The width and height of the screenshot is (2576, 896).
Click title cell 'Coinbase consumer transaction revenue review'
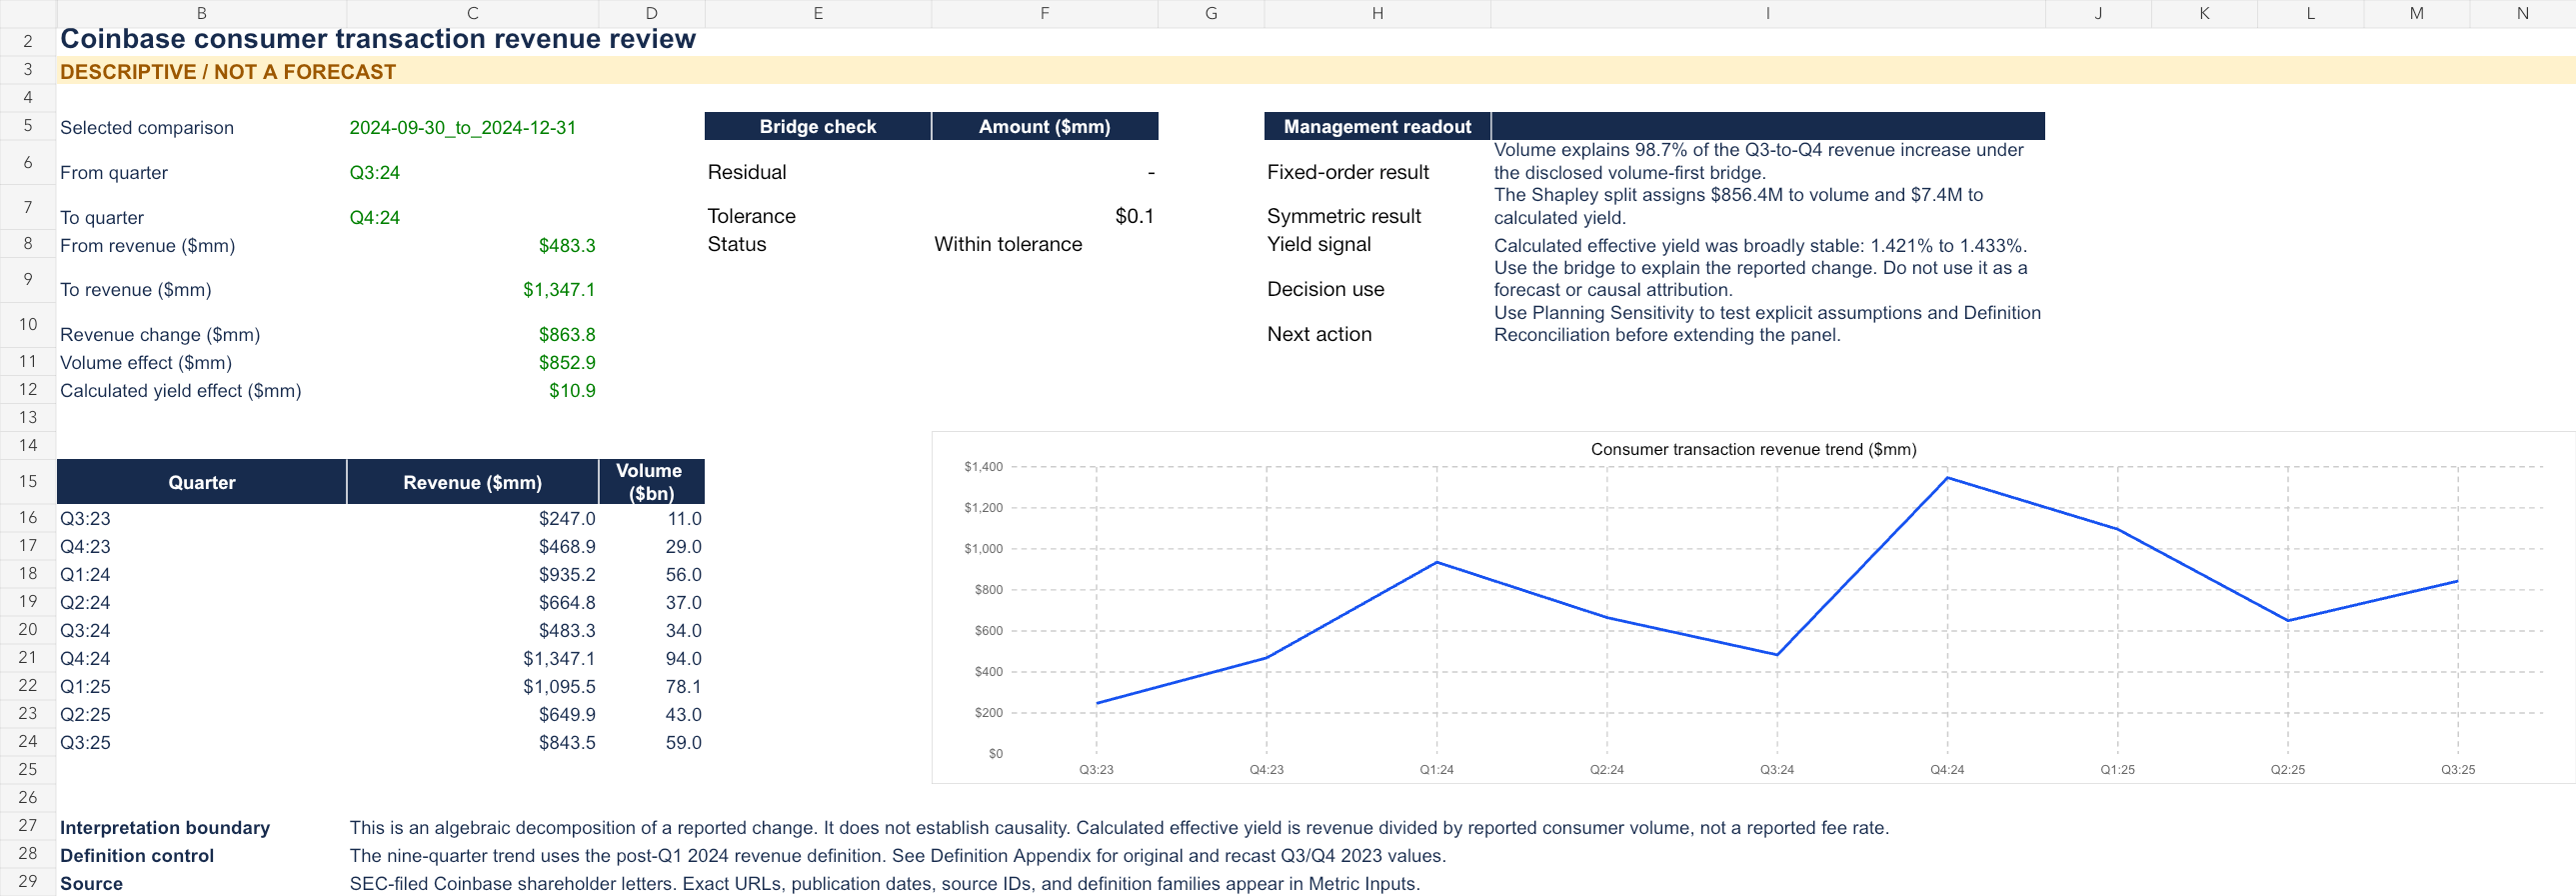pos(378,39)
